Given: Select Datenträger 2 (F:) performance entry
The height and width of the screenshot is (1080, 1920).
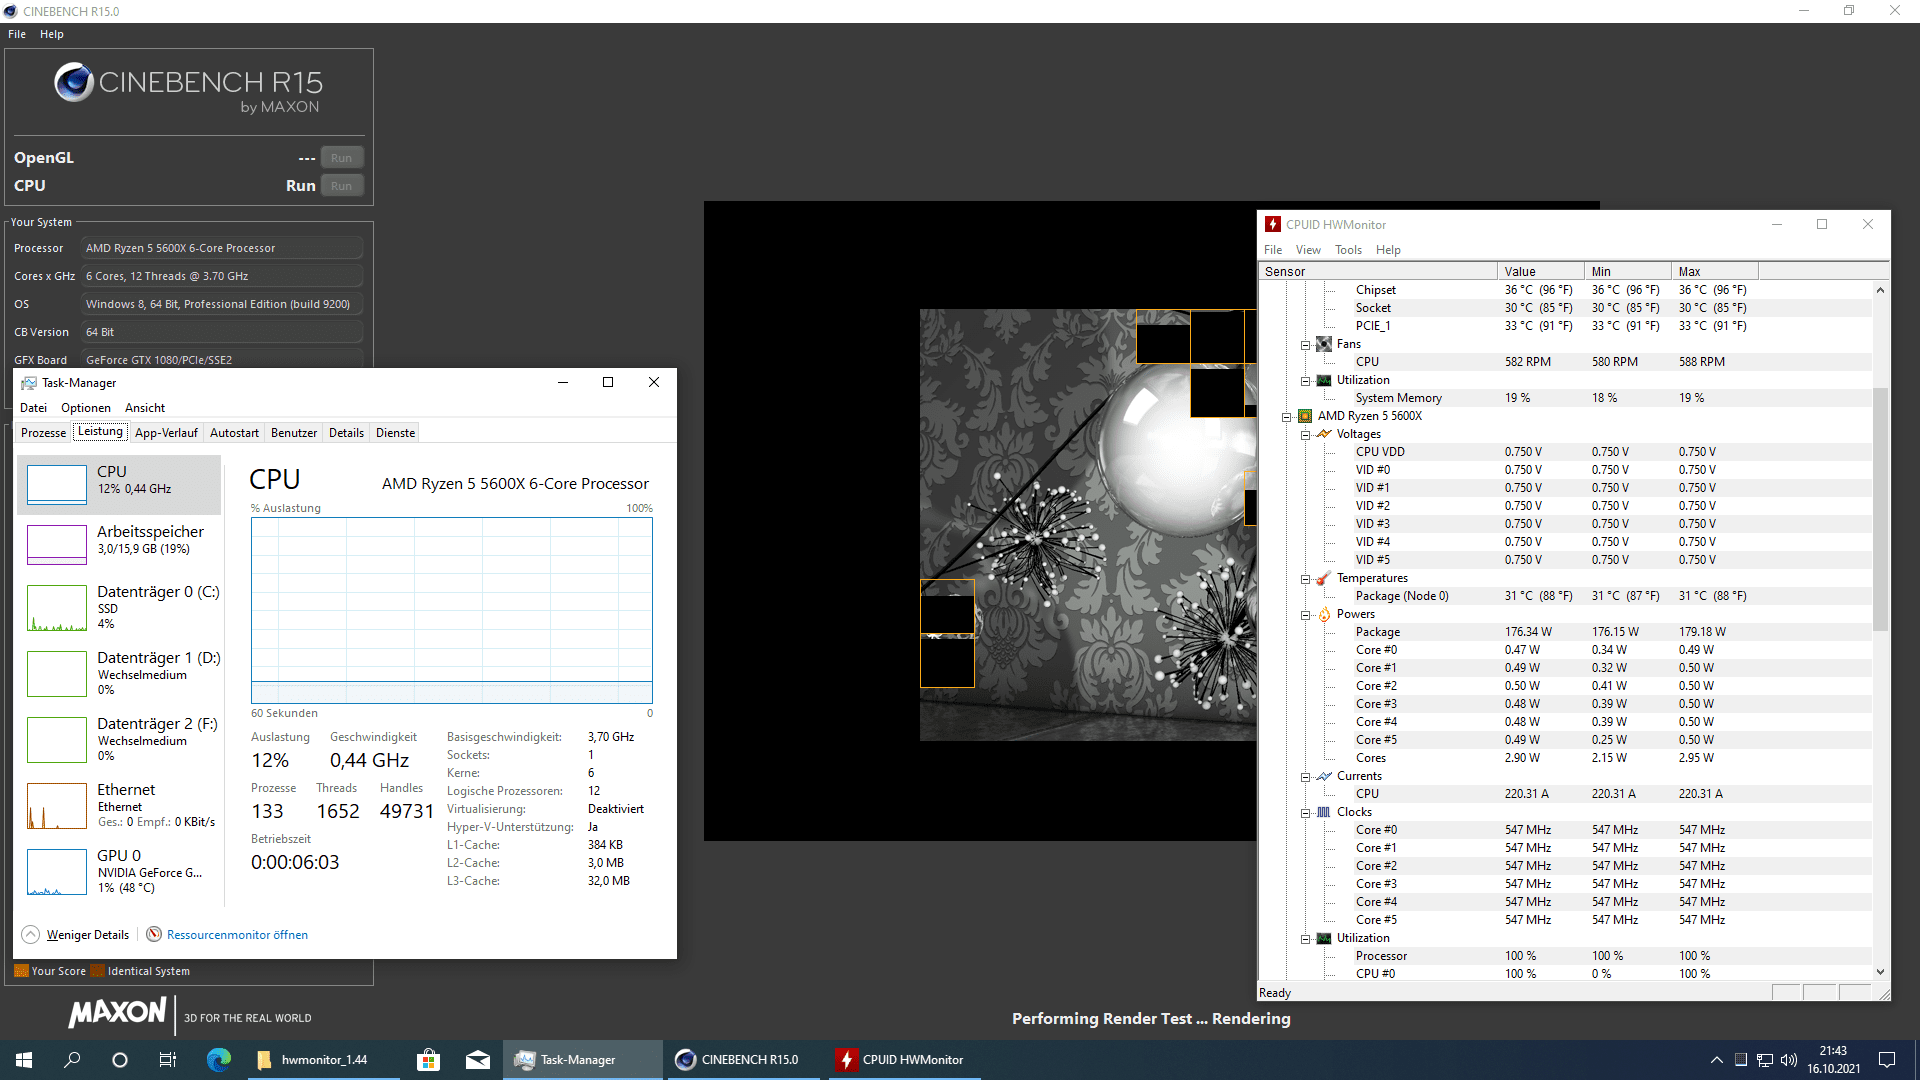Looking at the screenshot, I should coord(119,739).
